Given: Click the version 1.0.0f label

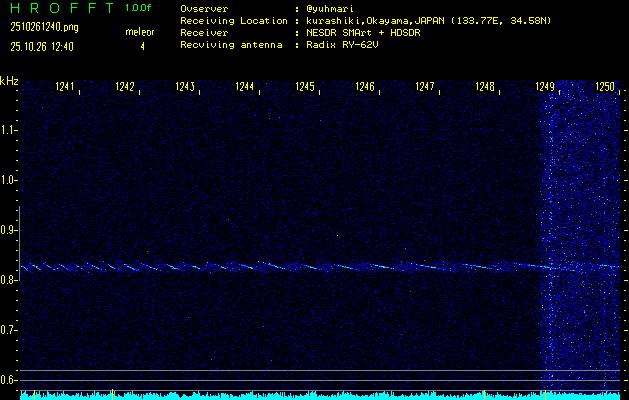Looking at the screenshot, I should (139, 8).
